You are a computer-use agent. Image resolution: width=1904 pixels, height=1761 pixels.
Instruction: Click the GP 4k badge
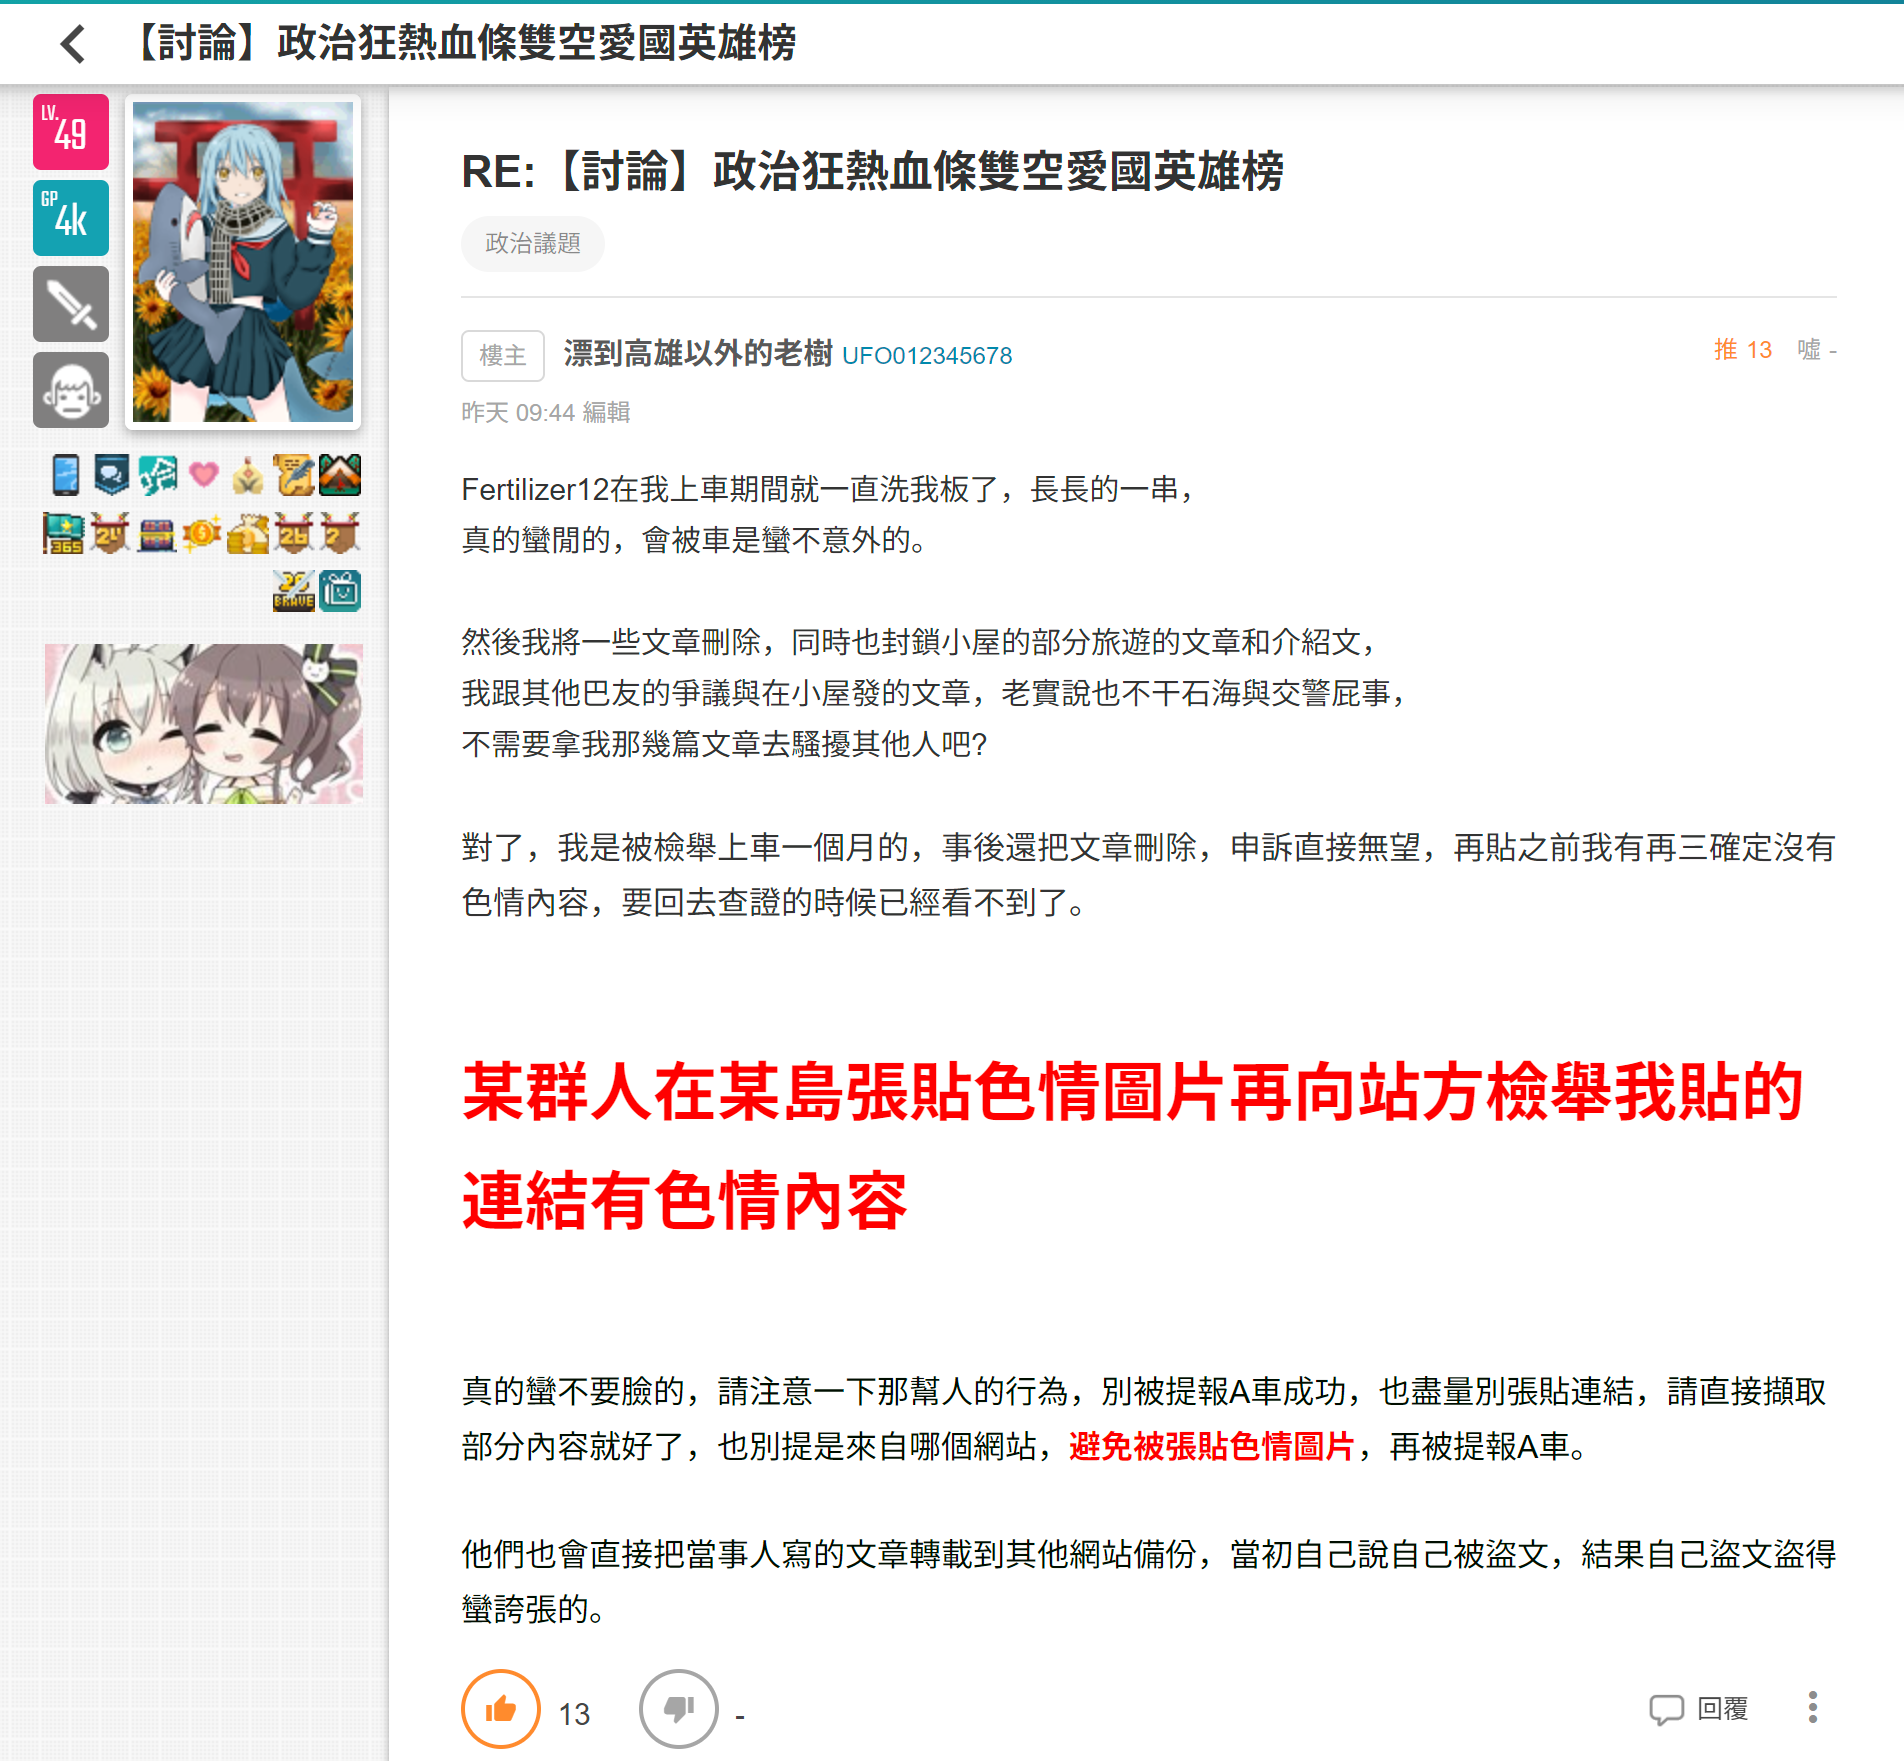[71, 218]
